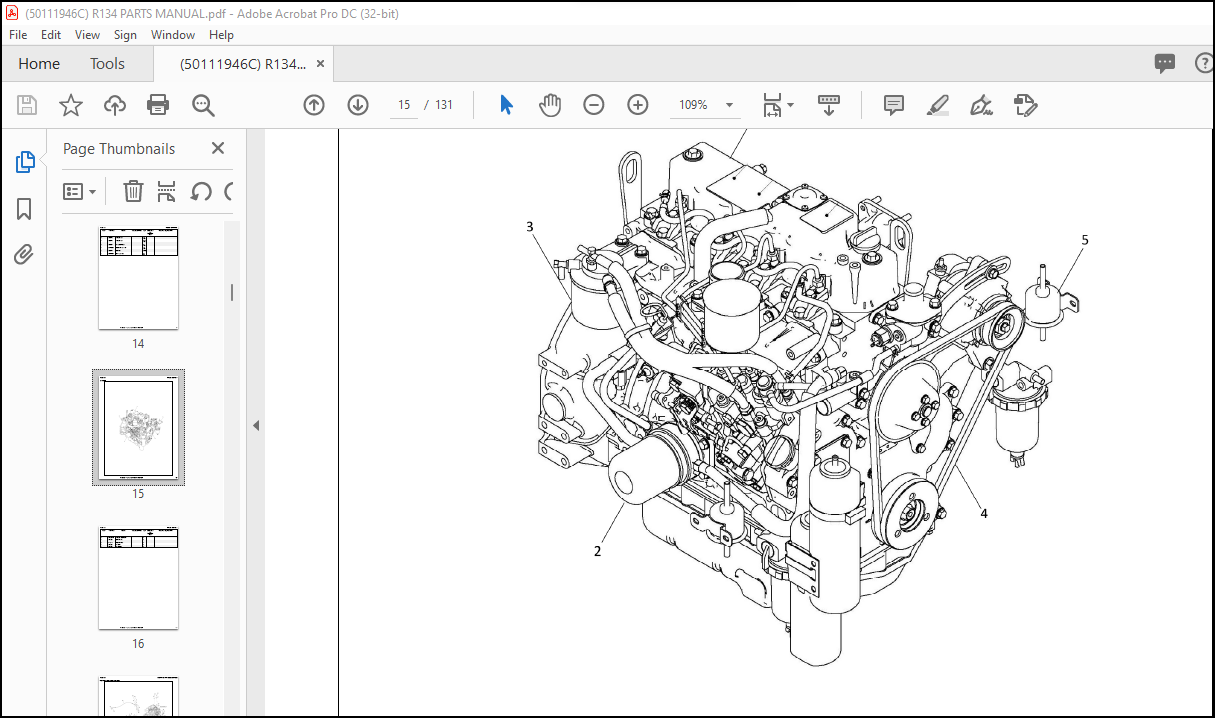The height and width of the screenshot is (718, 1215).
Task: Choose the Hand pan tool
Action: point(550,105)
